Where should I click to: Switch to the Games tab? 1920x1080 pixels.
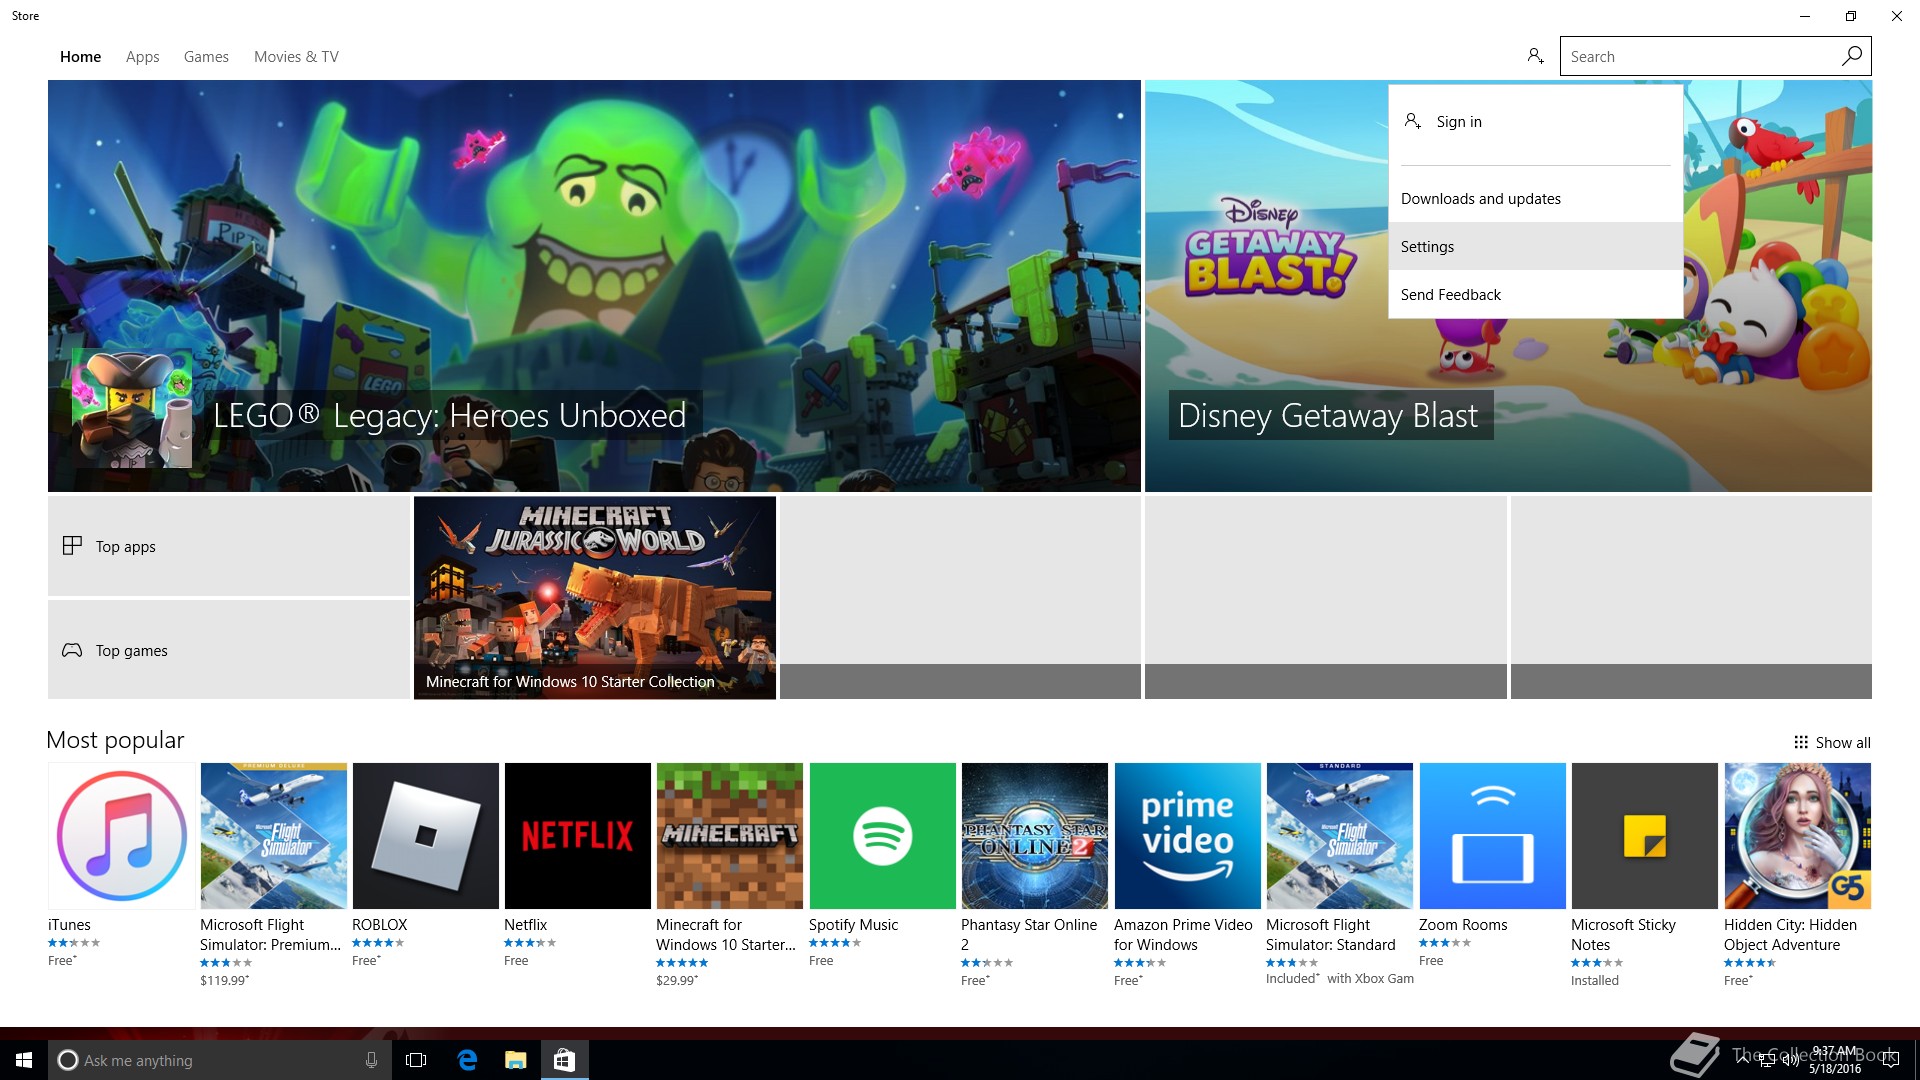[x=206, y=57]
